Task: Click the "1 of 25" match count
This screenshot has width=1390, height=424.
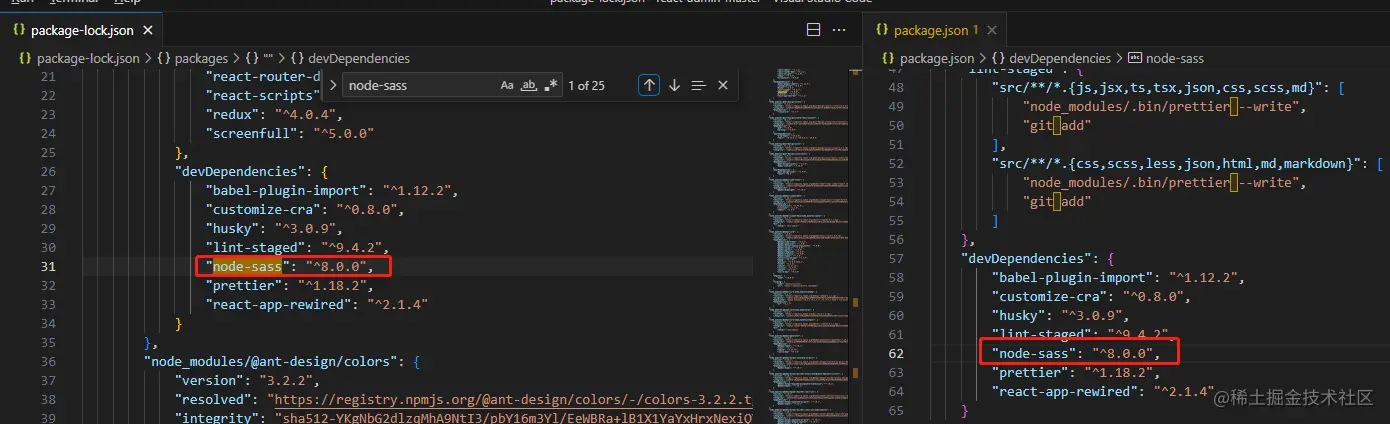Action: point(586,86)
